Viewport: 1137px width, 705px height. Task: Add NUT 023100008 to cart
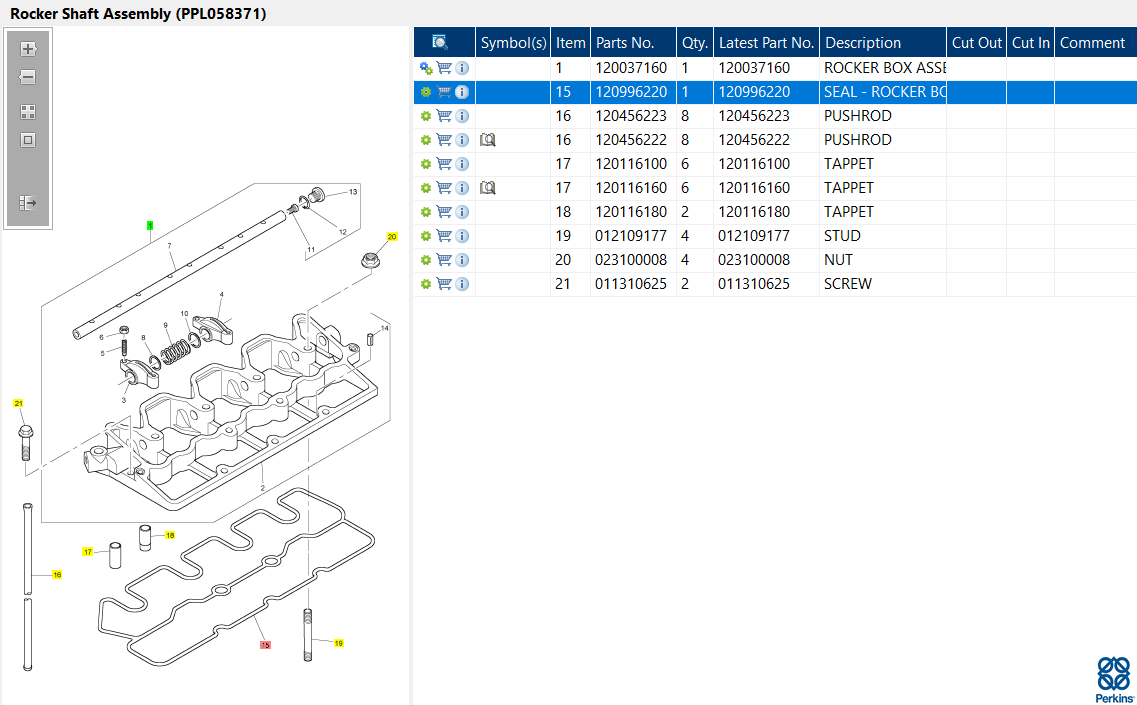tap(444, 260)
